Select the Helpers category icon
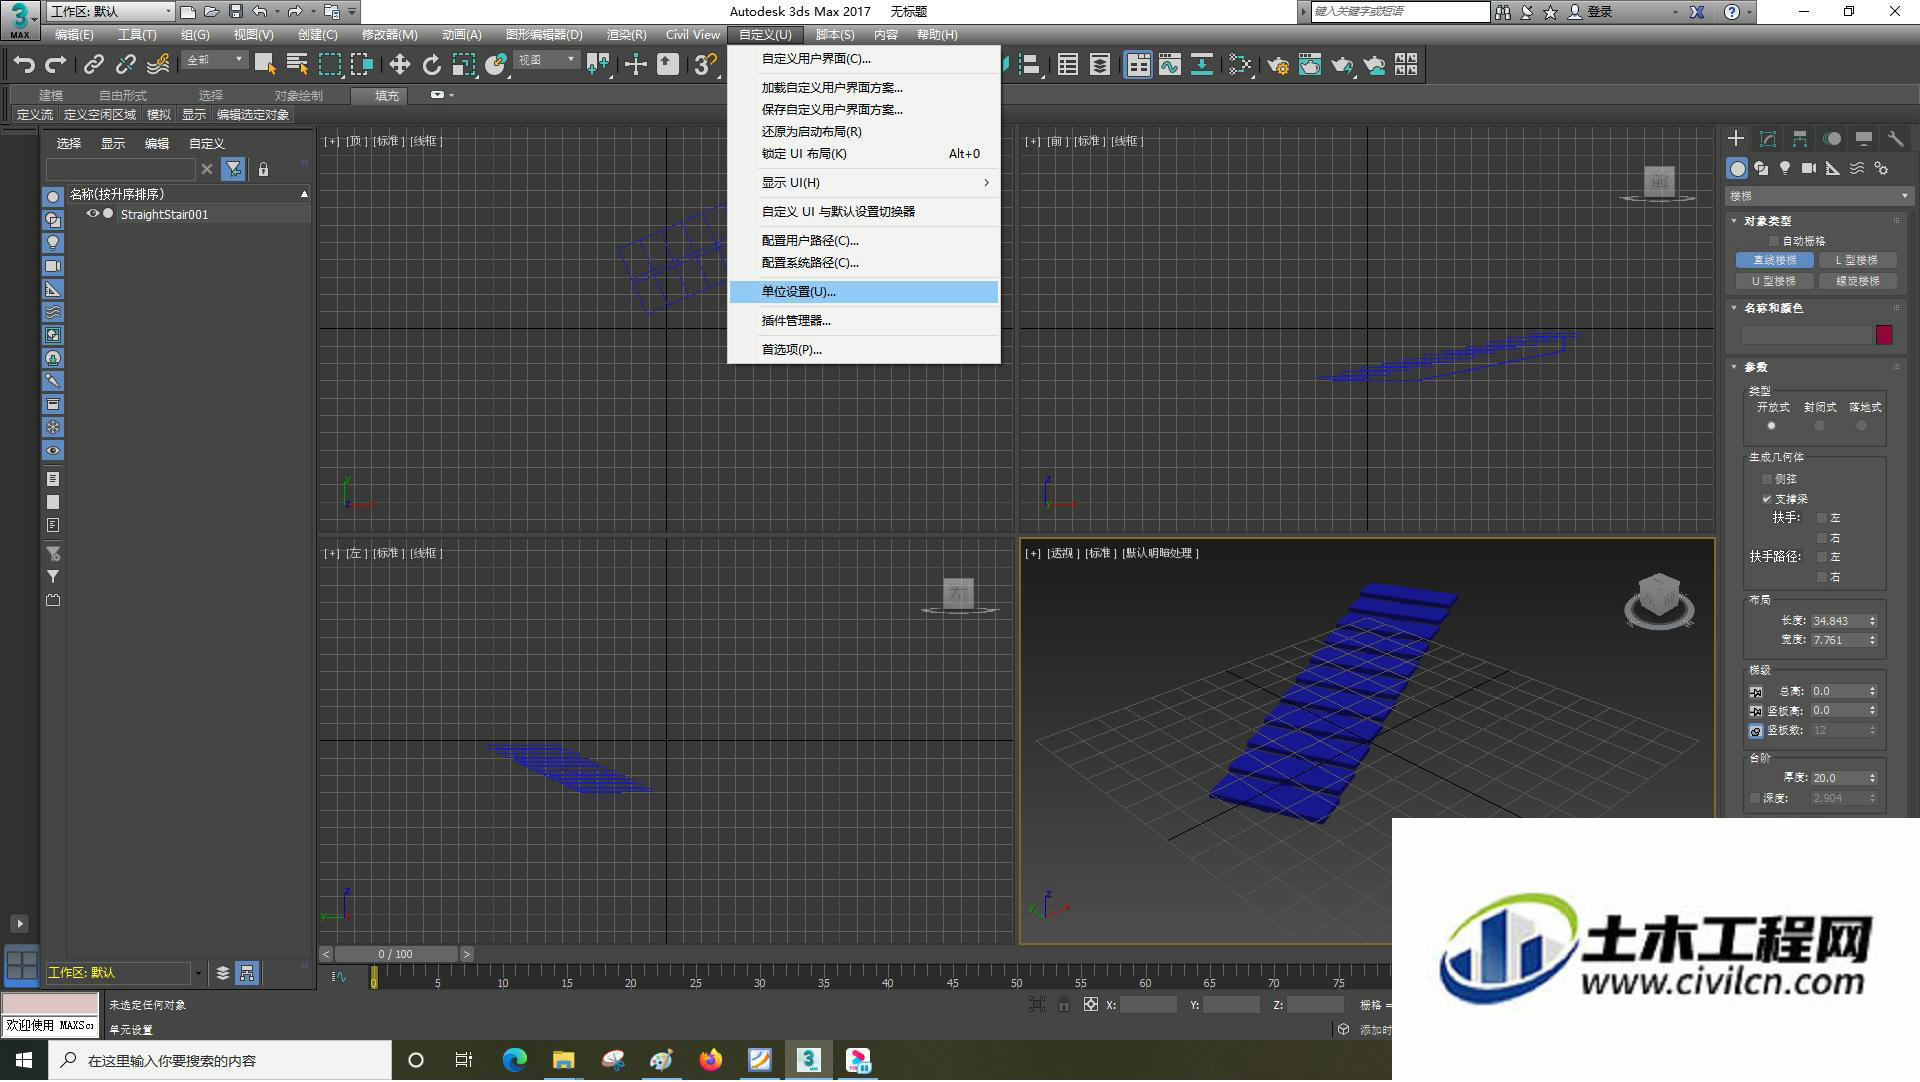The image size is (1920, 1082). click(1833, 169)
